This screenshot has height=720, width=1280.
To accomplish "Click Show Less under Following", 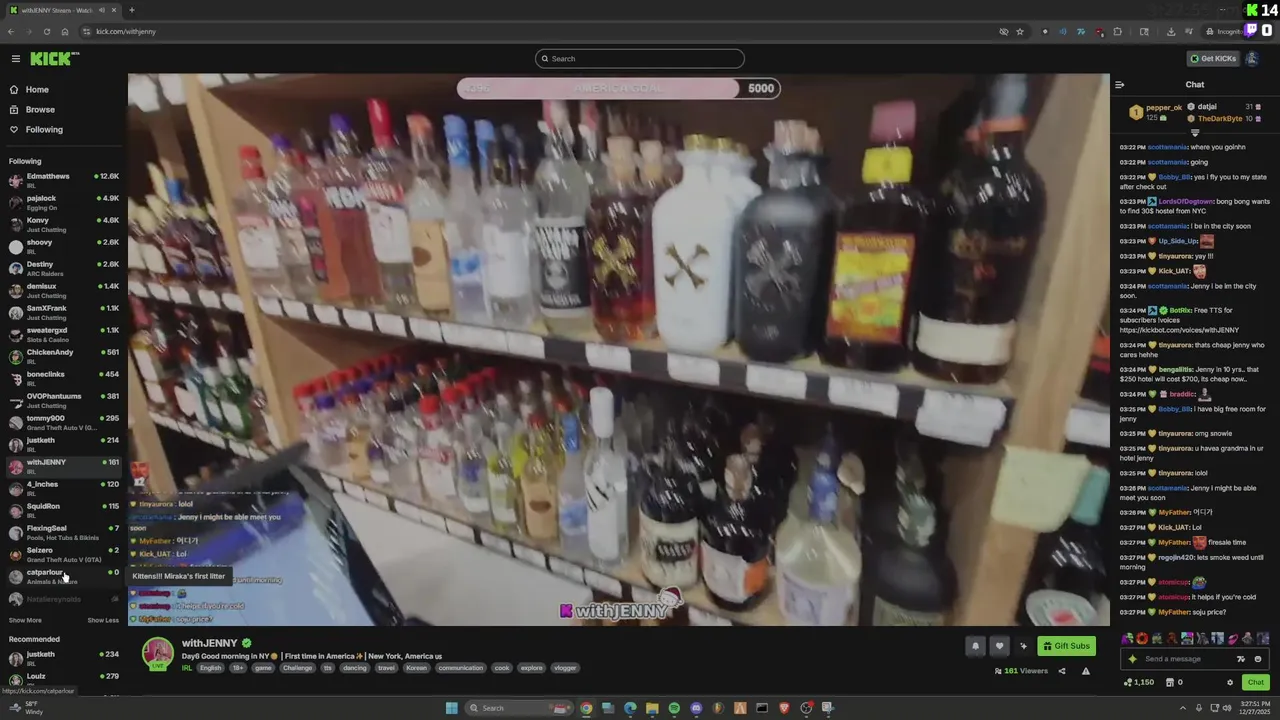I will click(103, 621).
